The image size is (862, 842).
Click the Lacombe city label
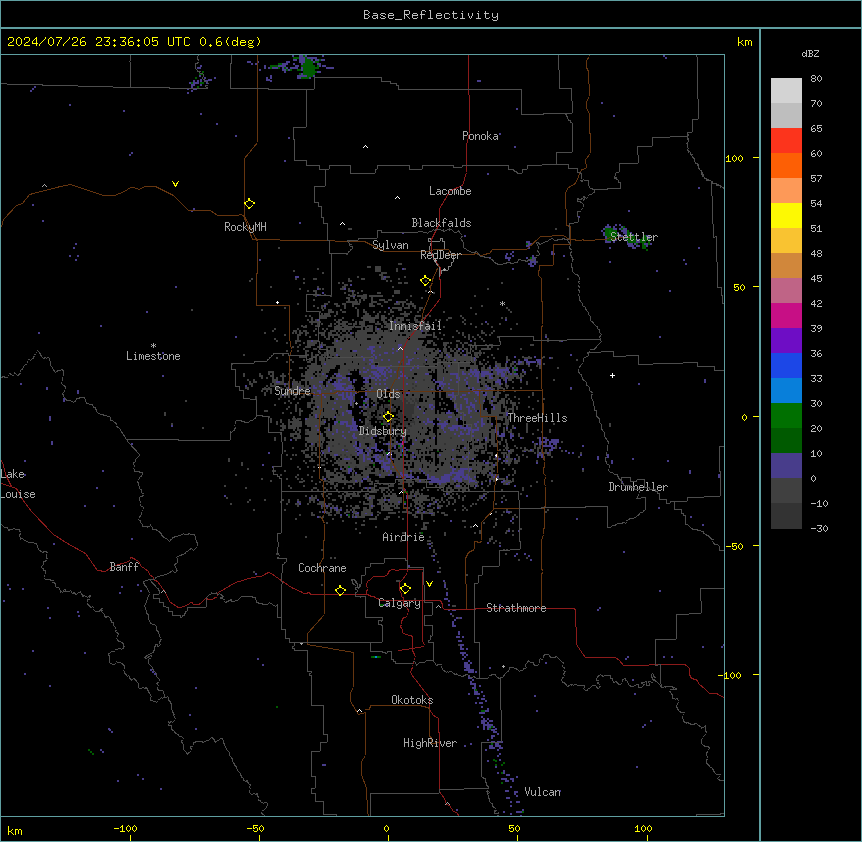(450, 191)
